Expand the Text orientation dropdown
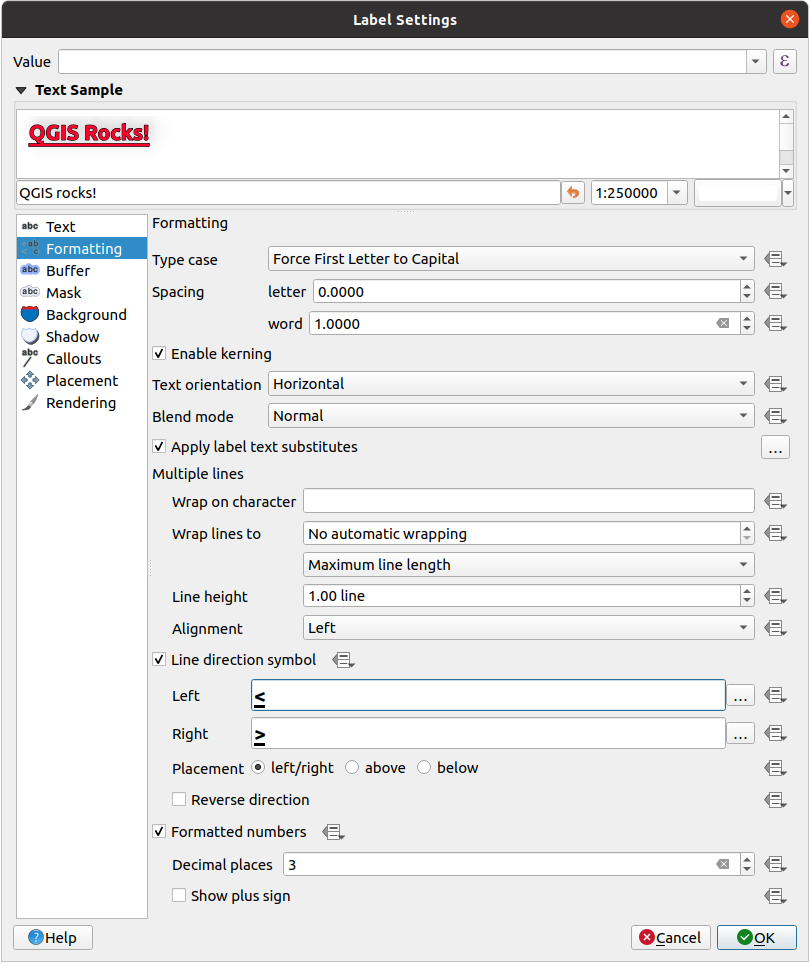 coord(511,384)
